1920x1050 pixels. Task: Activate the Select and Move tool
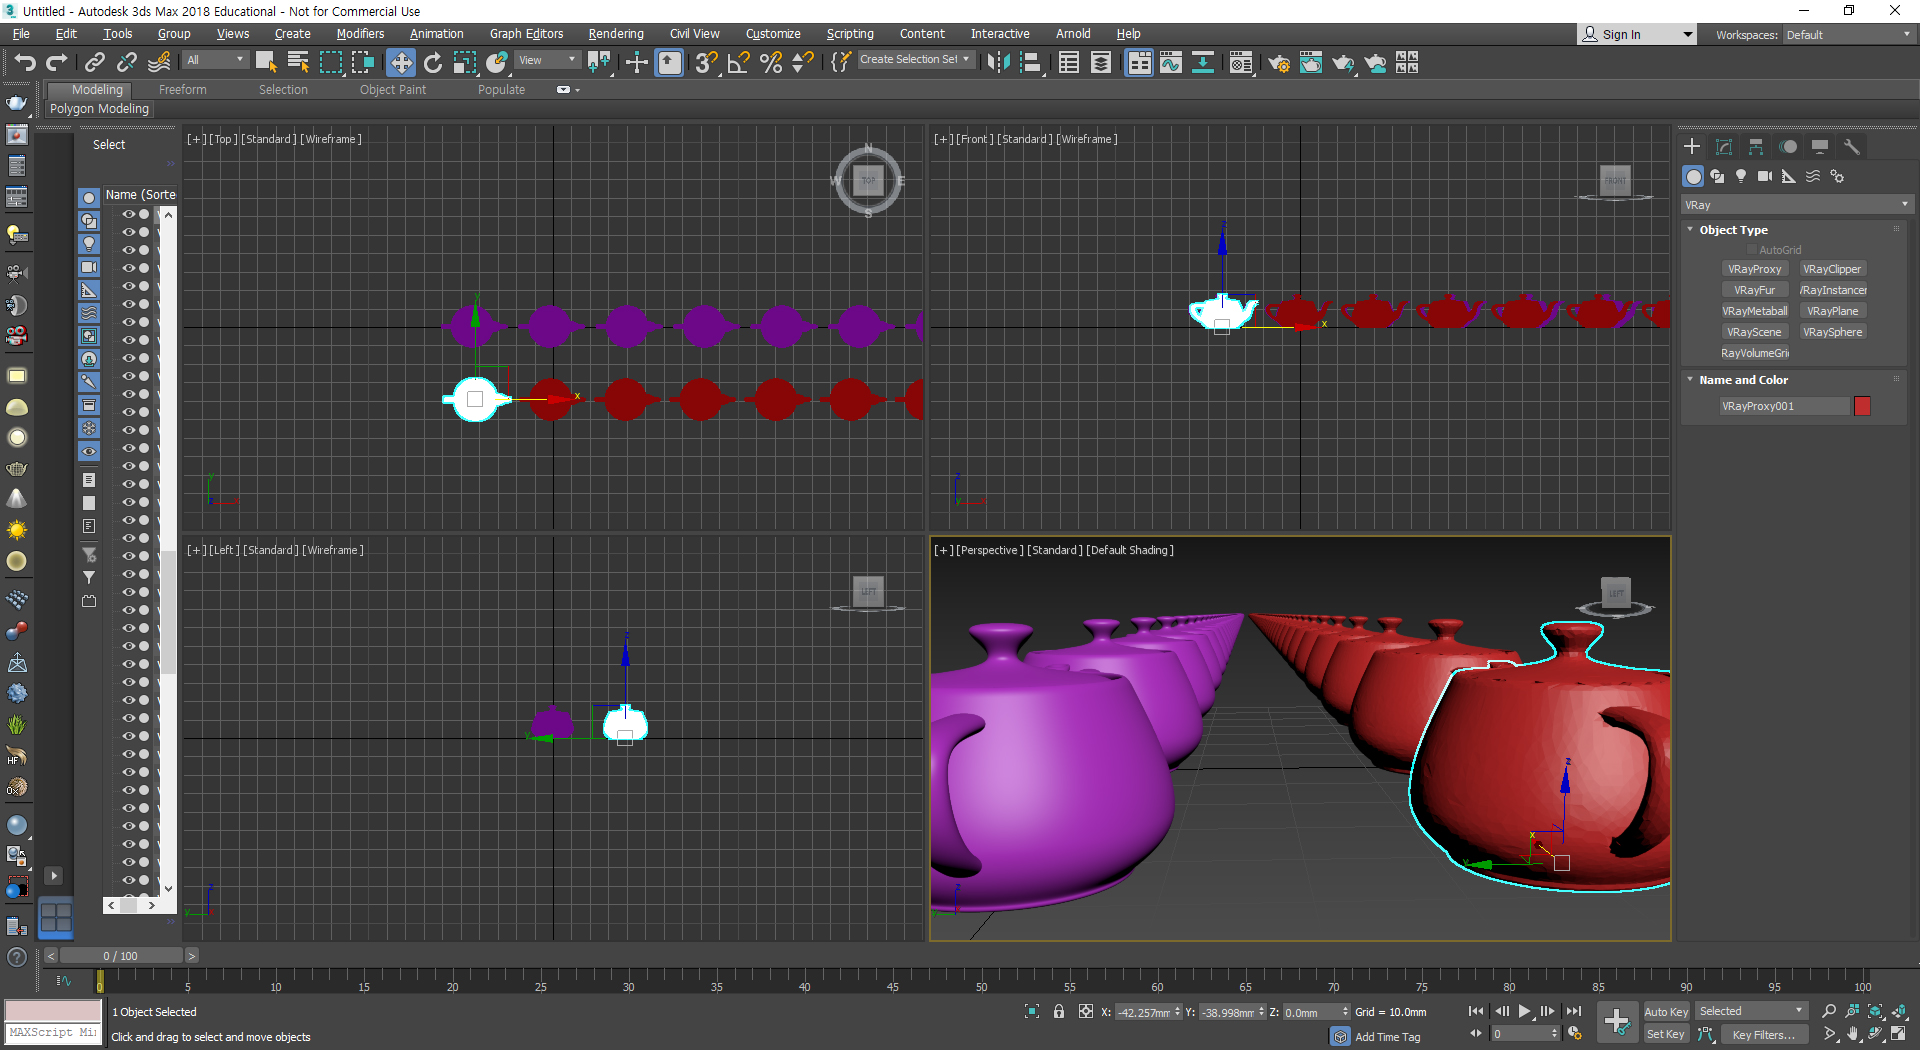(400, 63)
